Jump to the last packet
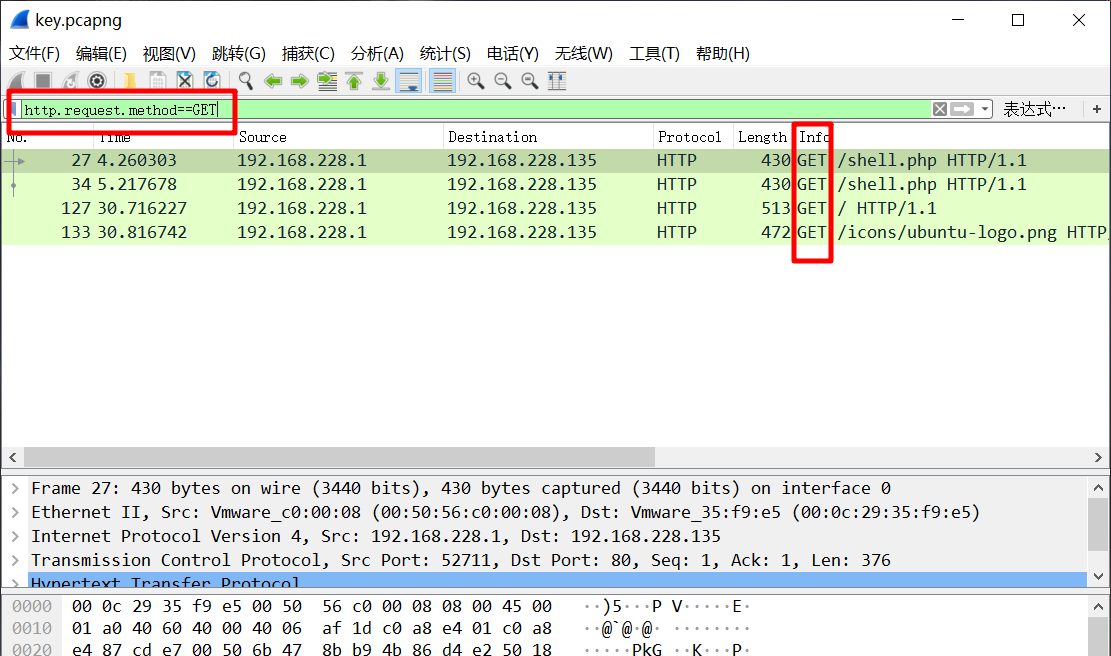This screenshot has width=1111, height=656. pos(380,81)
